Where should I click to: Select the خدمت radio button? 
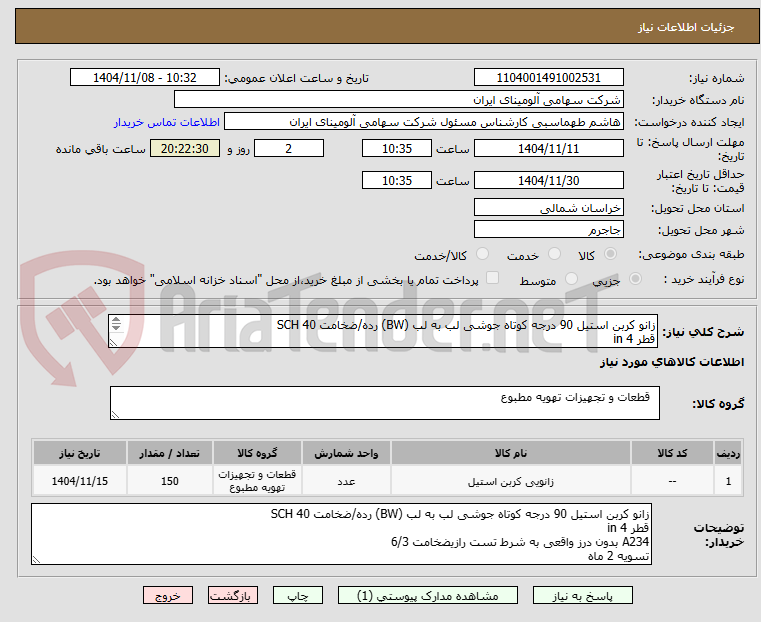554,254
